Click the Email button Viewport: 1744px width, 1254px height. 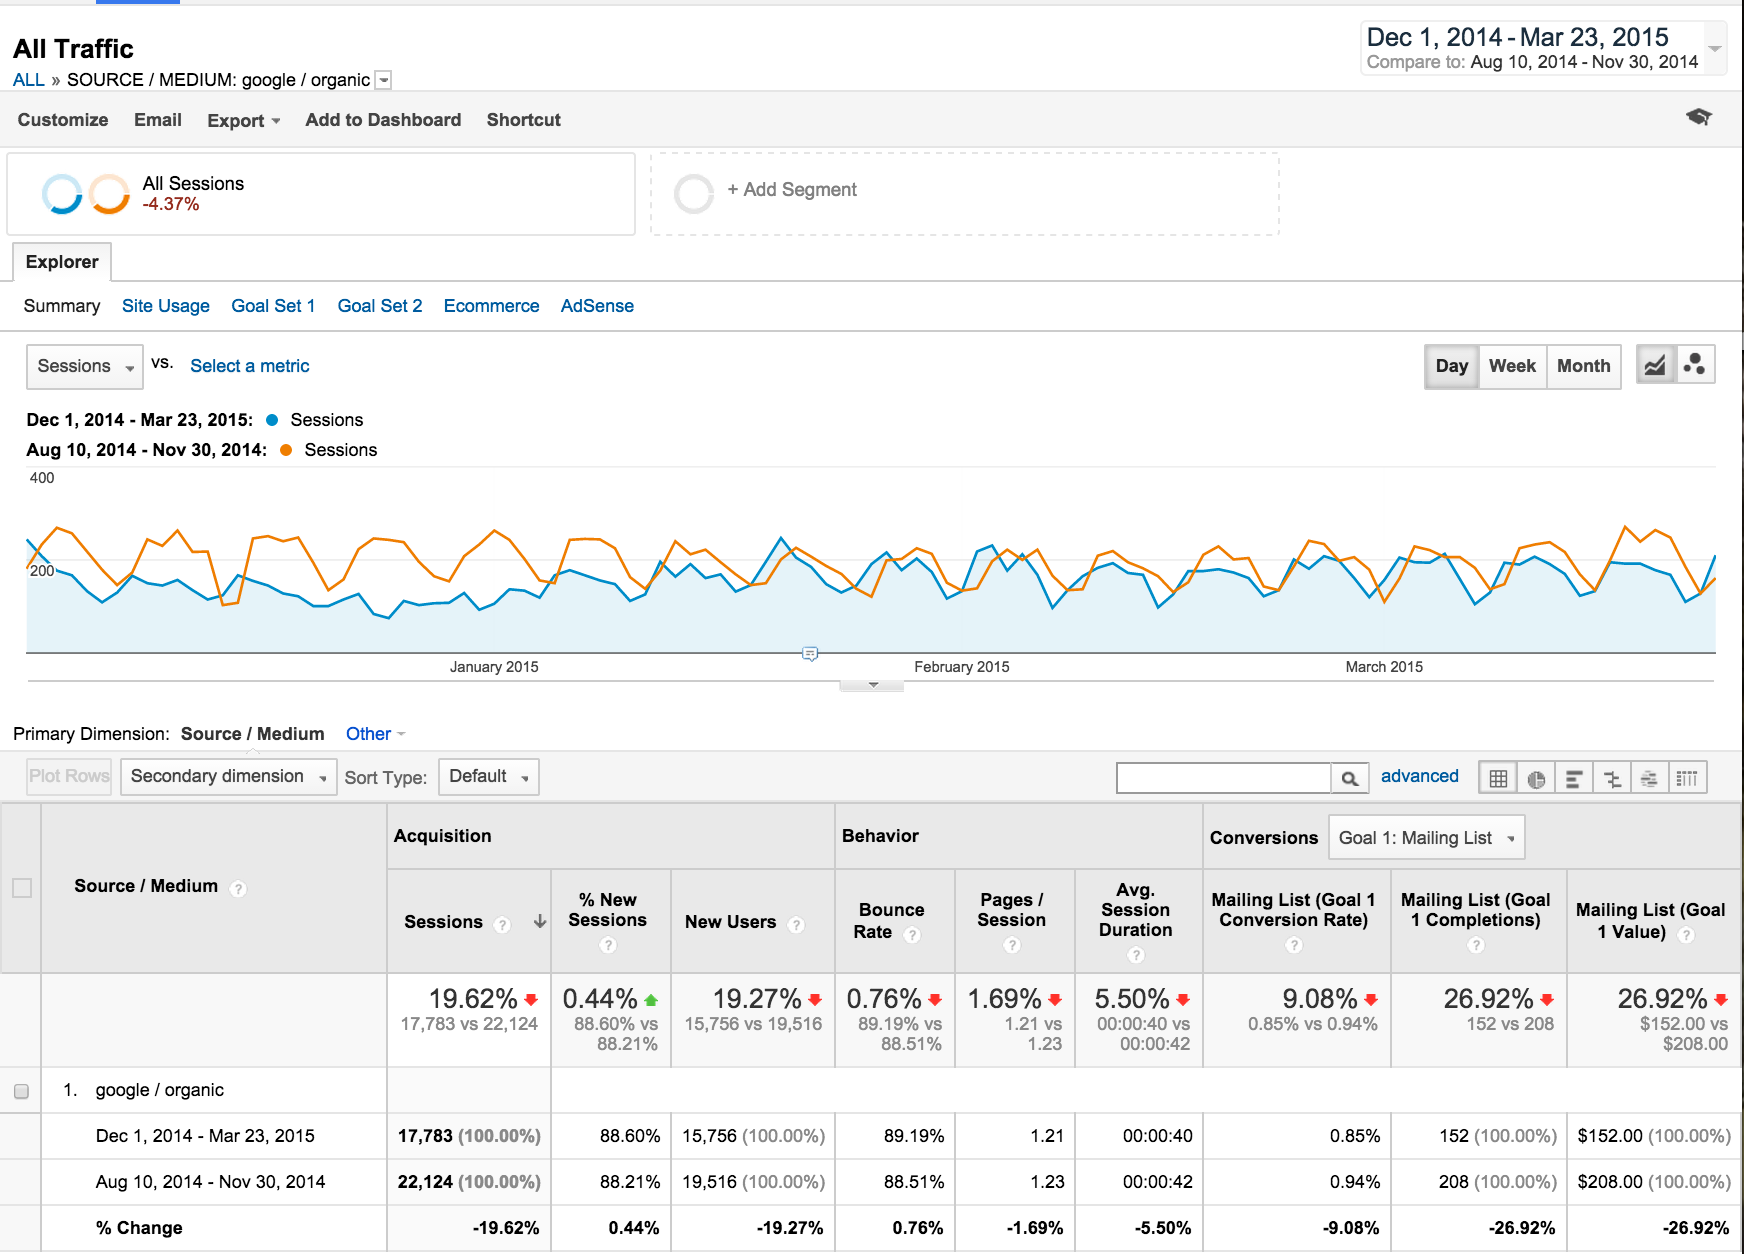tap(158, 120)
